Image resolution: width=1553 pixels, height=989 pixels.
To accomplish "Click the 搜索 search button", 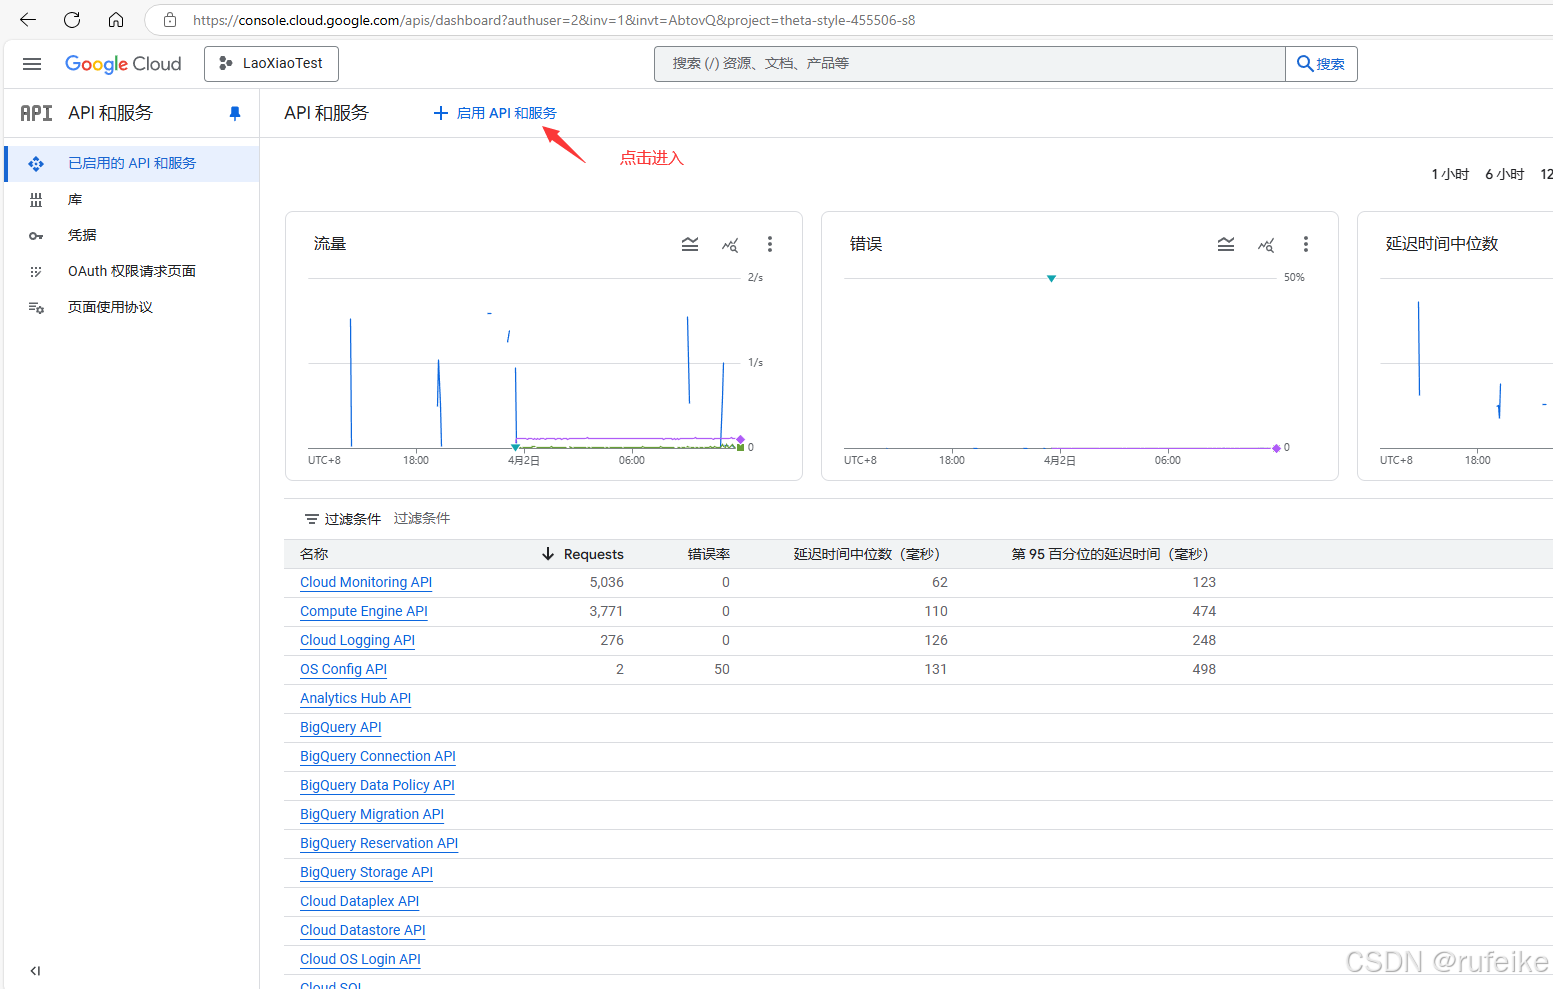I will [1321, 64].
